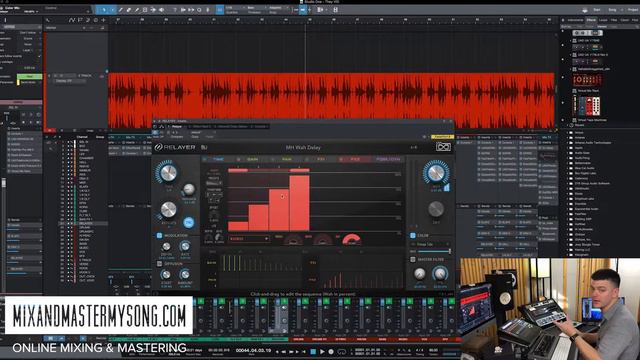Open the Instruments browser tab

pyautogui.click(x=575, y=20)
